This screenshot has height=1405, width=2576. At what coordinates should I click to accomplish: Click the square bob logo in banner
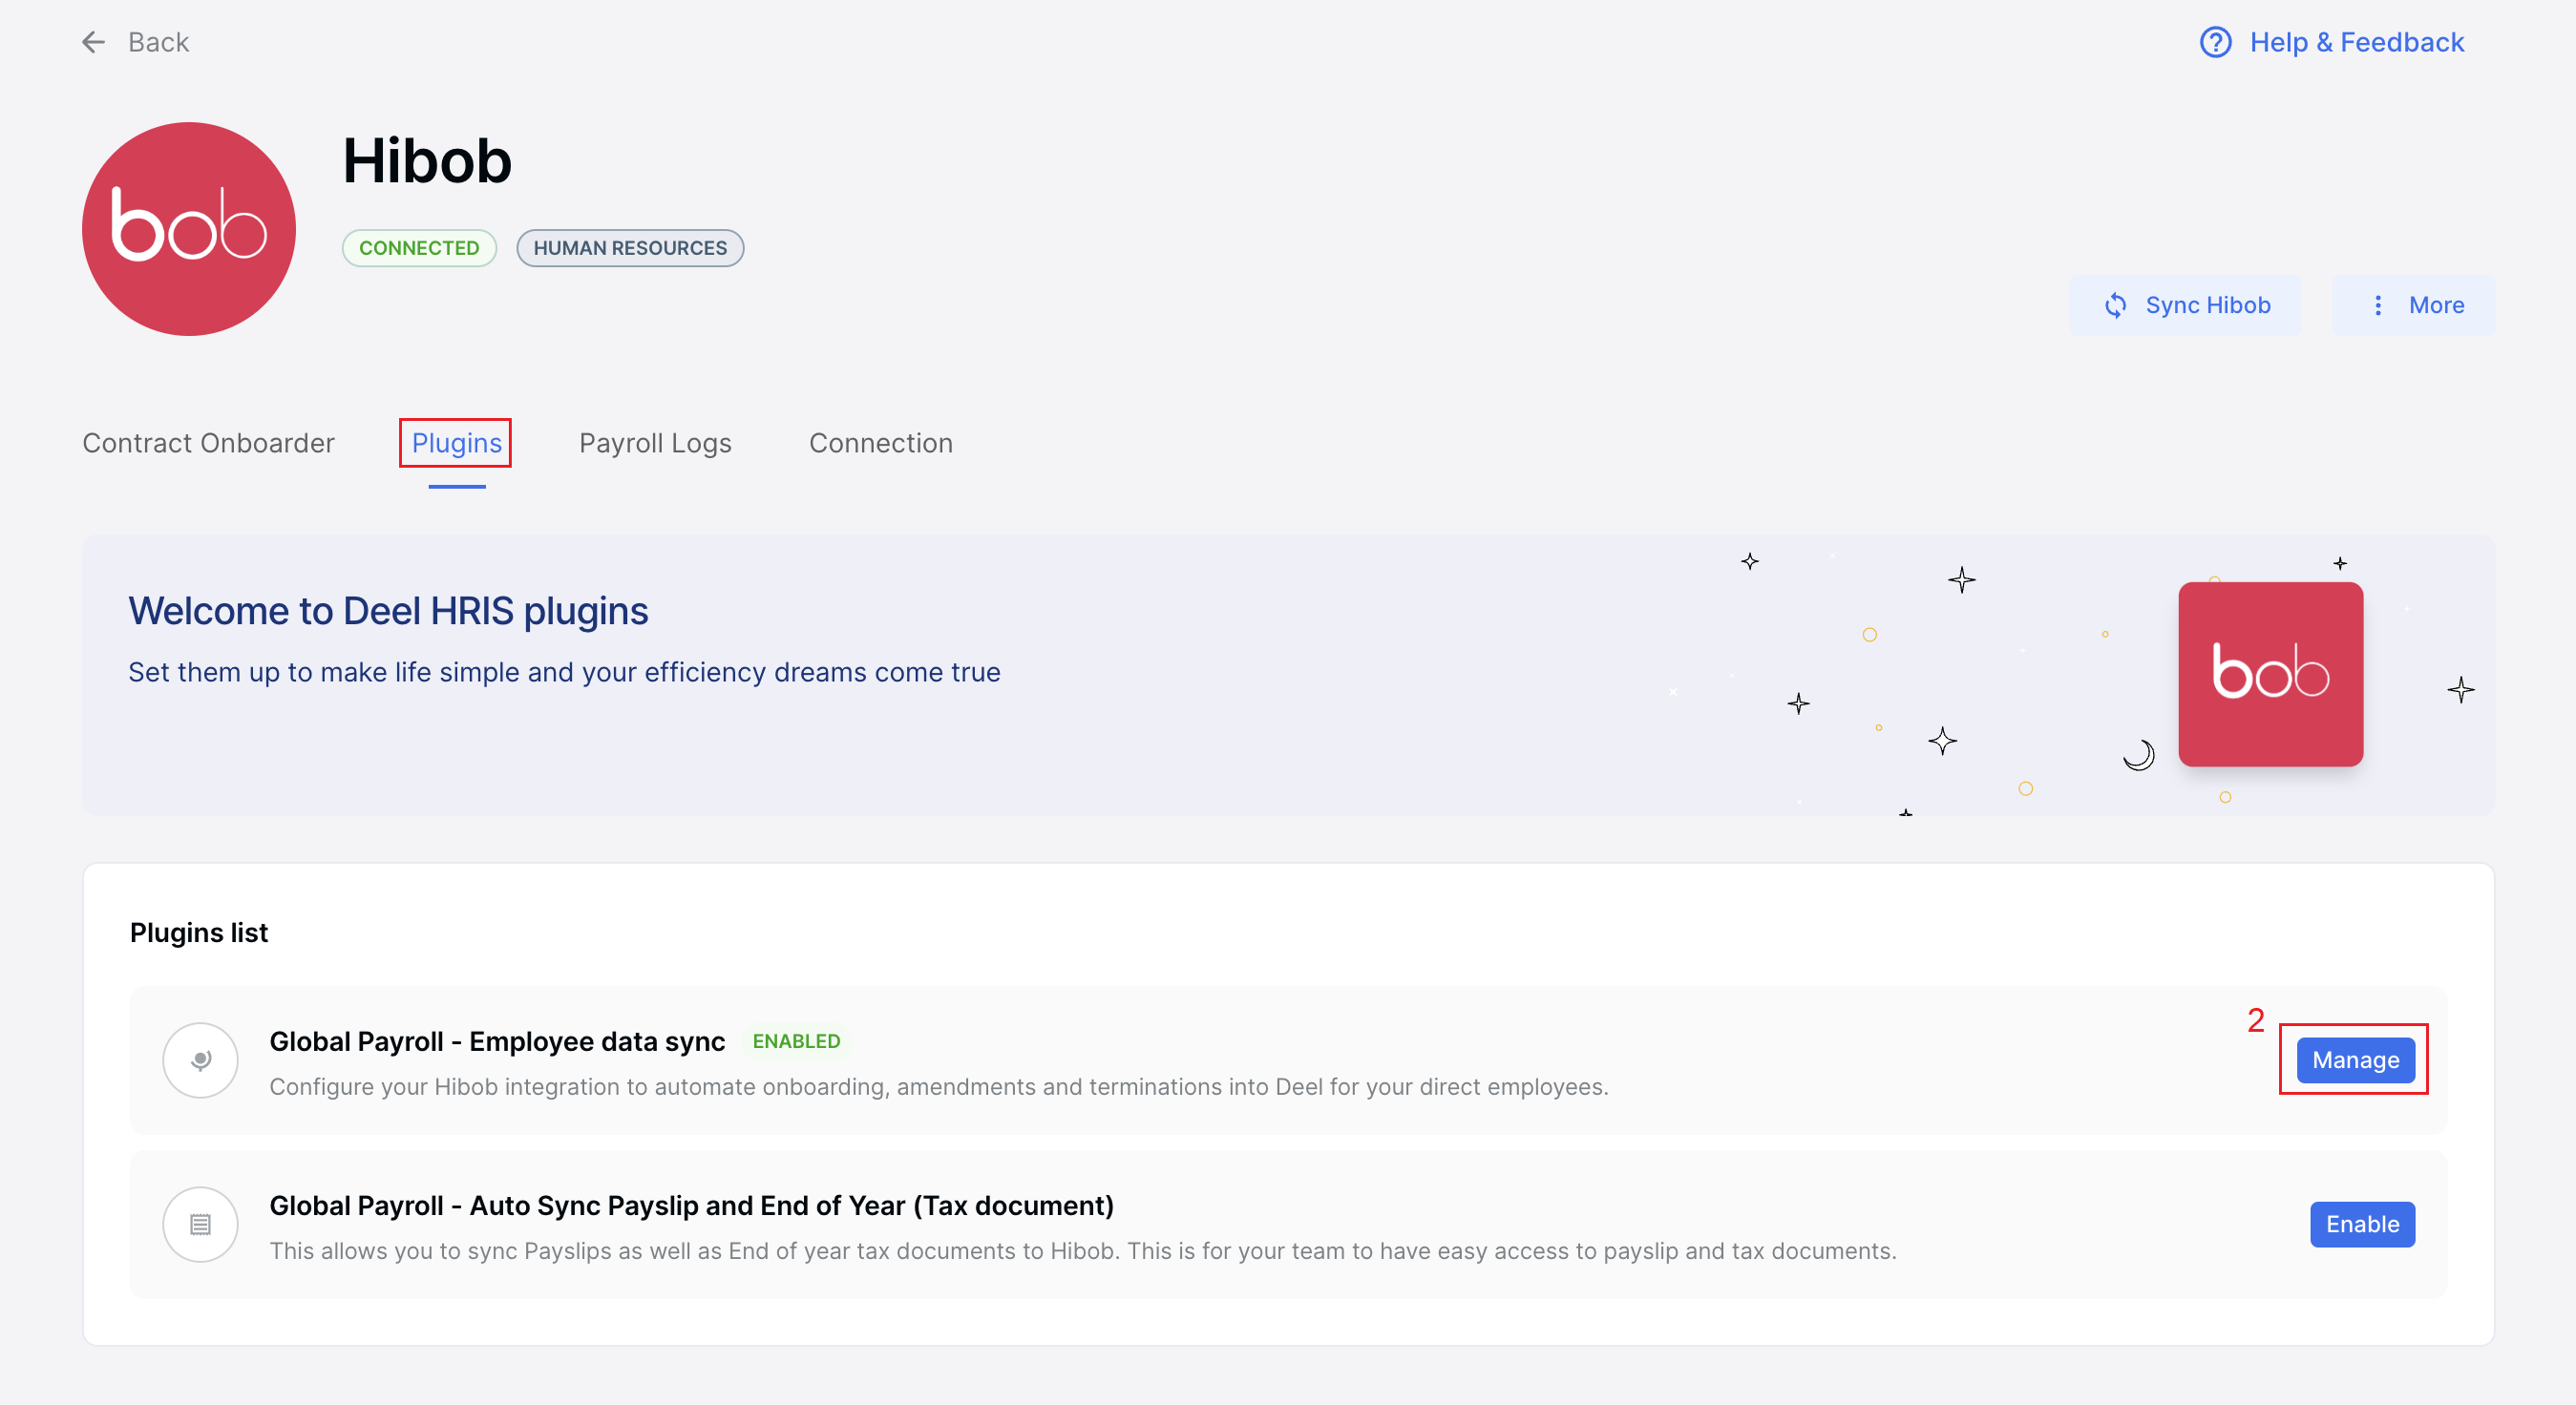2270,674
